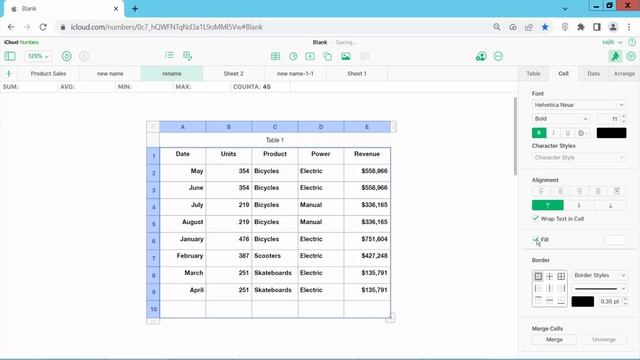Open the Product Sales sheet tab
The image size is (640, 360).
coord(49,73)
